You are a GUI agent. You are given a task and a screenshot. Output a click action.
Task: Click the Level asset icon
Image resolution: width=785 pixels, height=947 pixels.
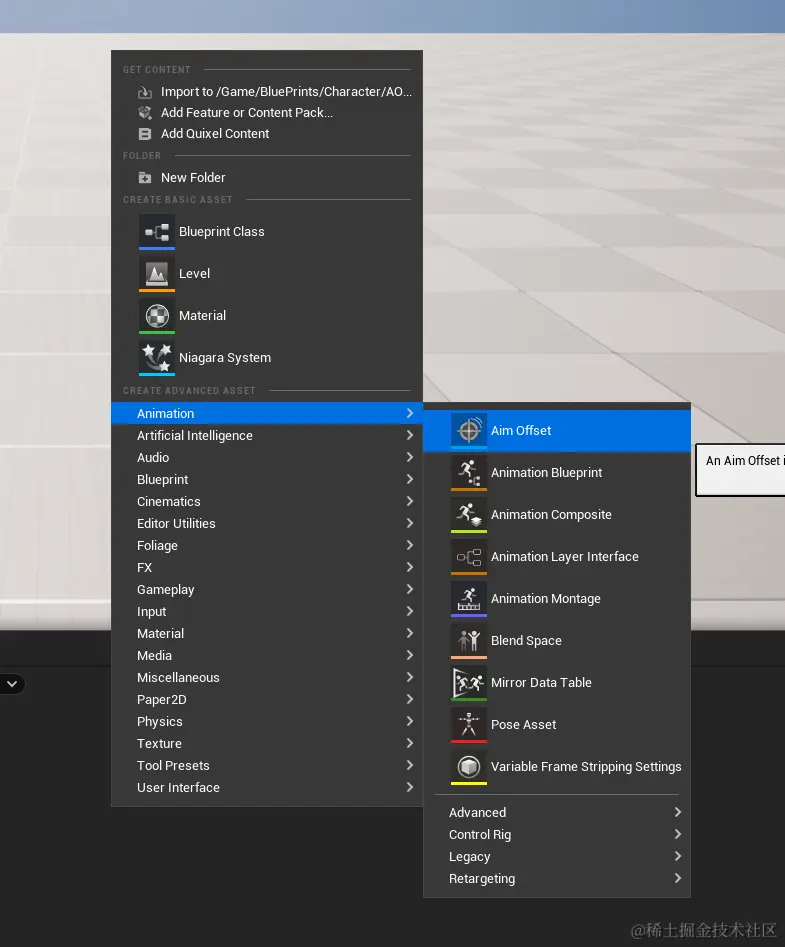click(x=157, y=274)
